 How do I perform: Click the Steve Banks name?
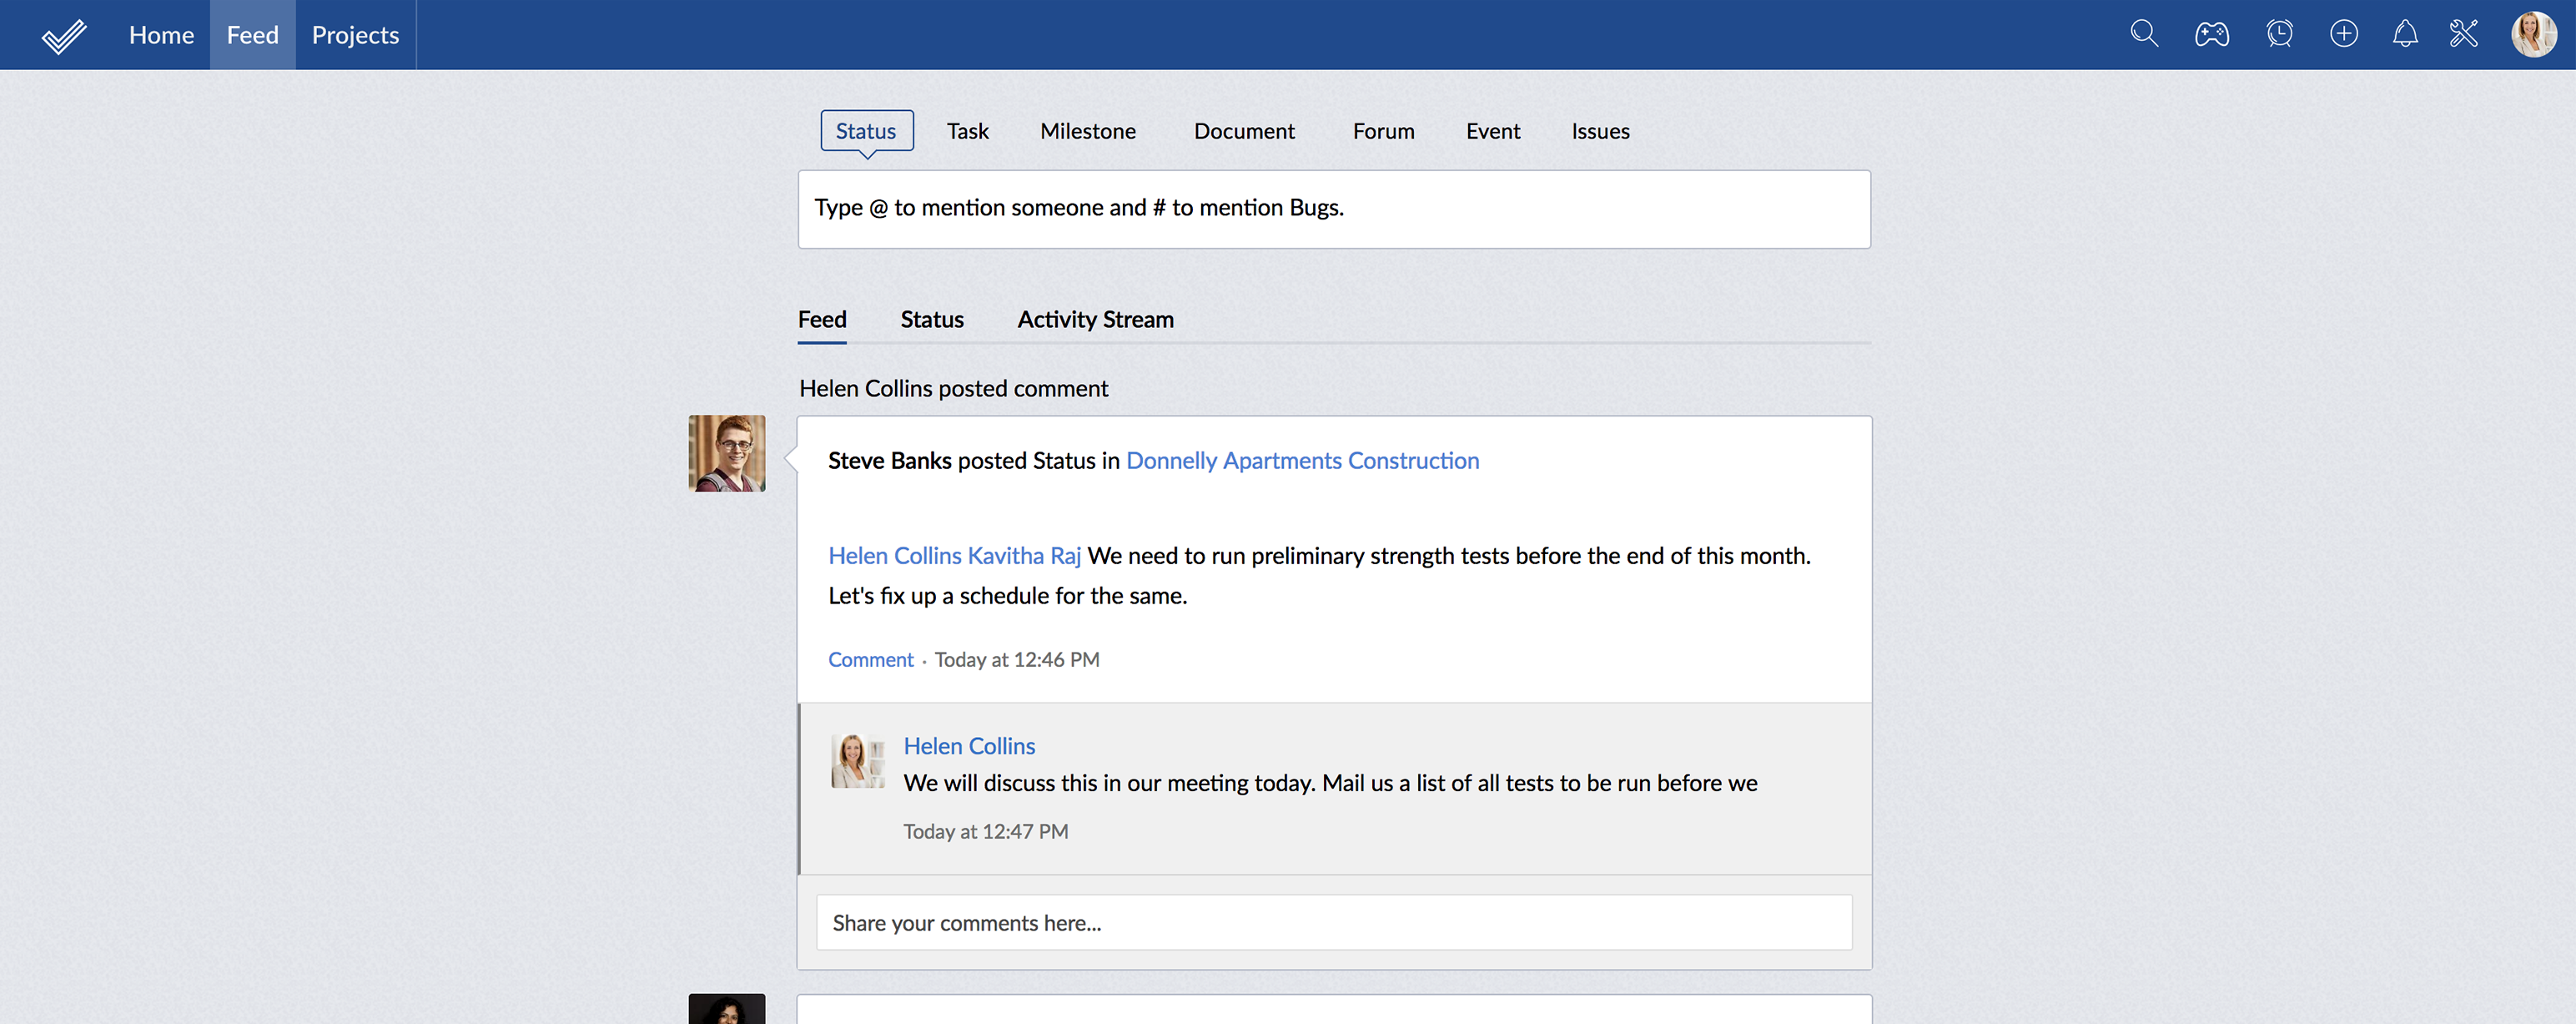pyautogui.click(x=889, y=460)
